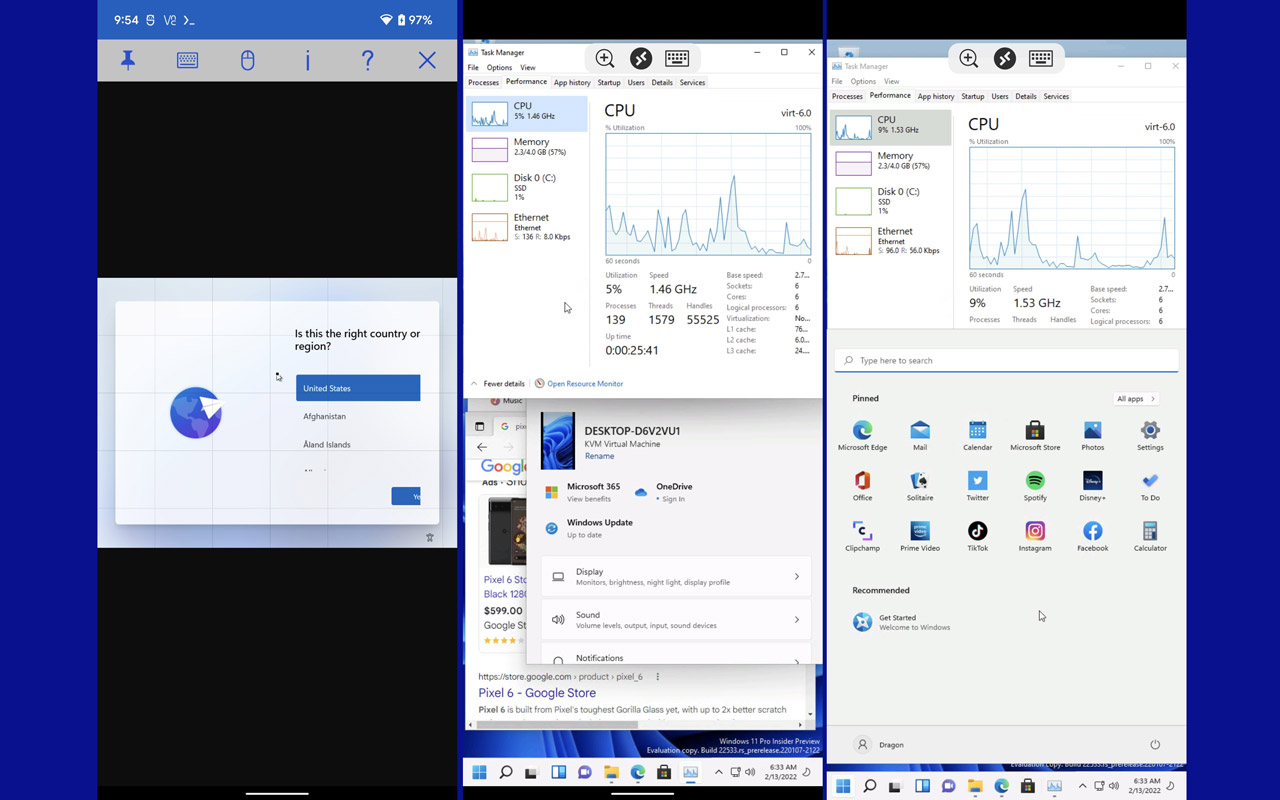
Task: Open Widgets on right screen taskbar
Action: (x=922, y=786)
